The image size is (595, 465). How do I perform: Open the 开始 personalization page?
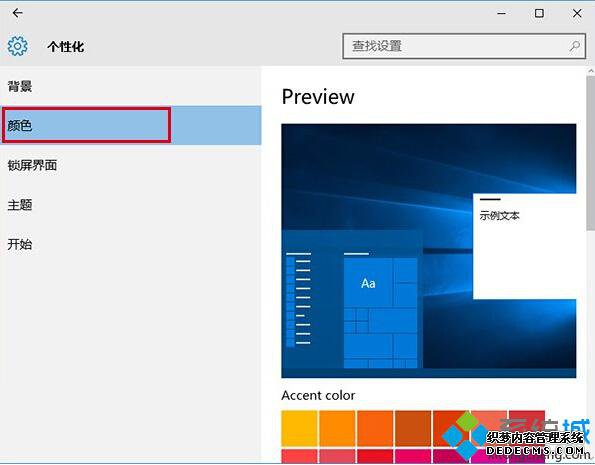coord(20,244)
